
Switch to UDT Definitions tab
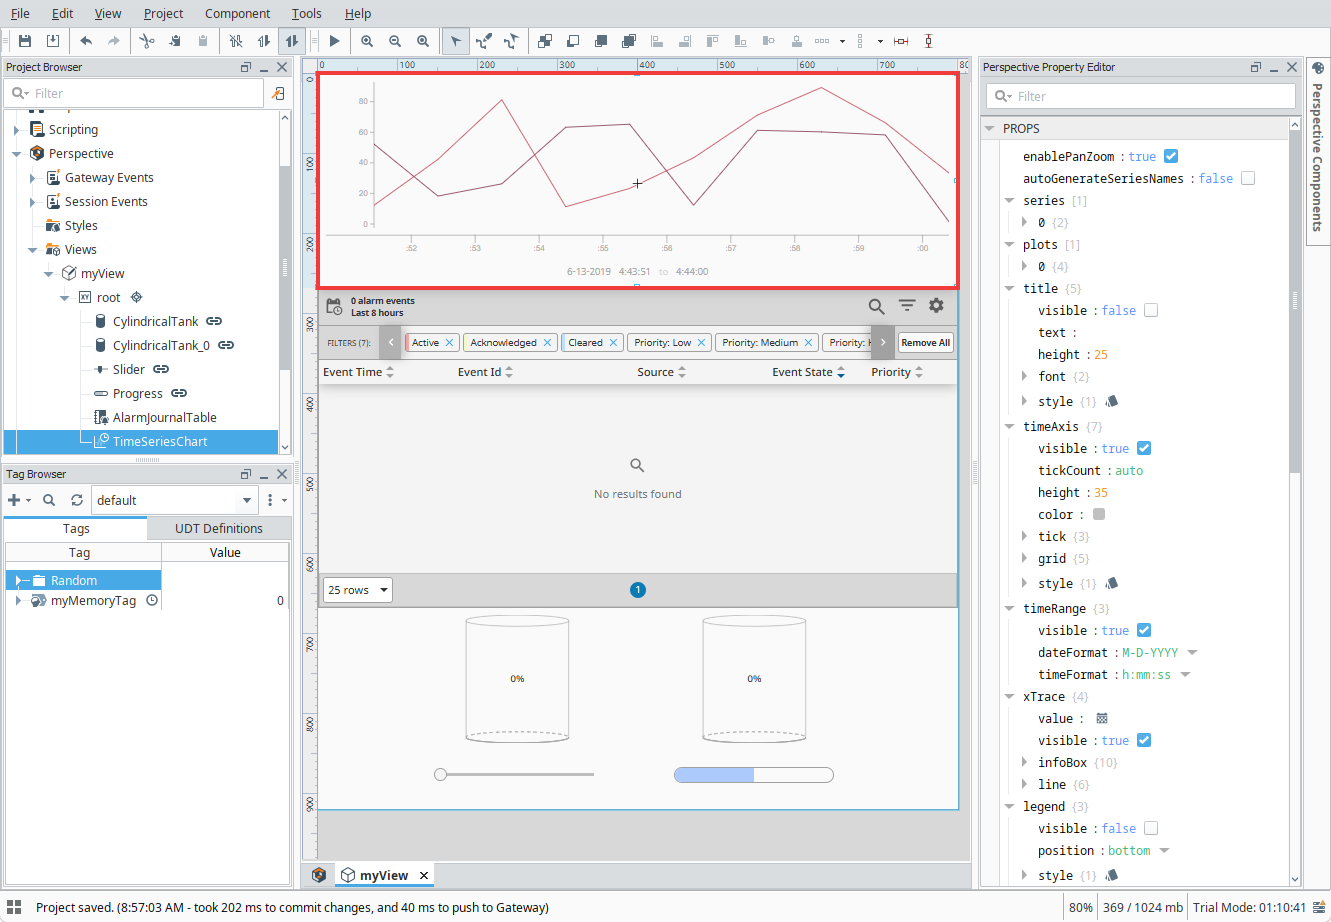point(219,528)
